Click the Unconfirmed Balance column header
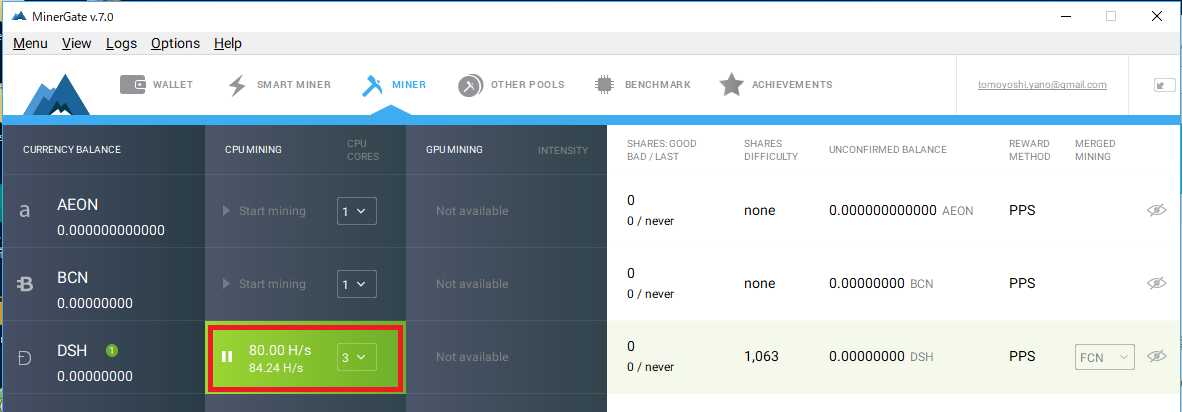The height and width of the screenshot is (412, 1182). pyautogui.click(x=887, y=150)
